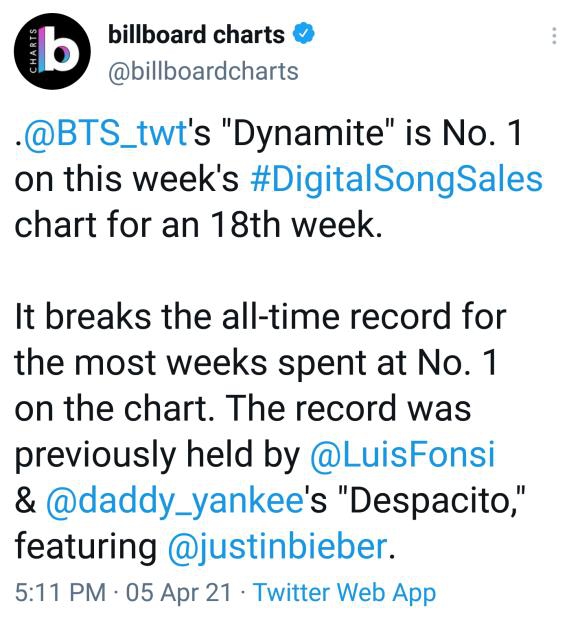
Task: Open the billboard charts display name
Action: click(x=196, y=35)
